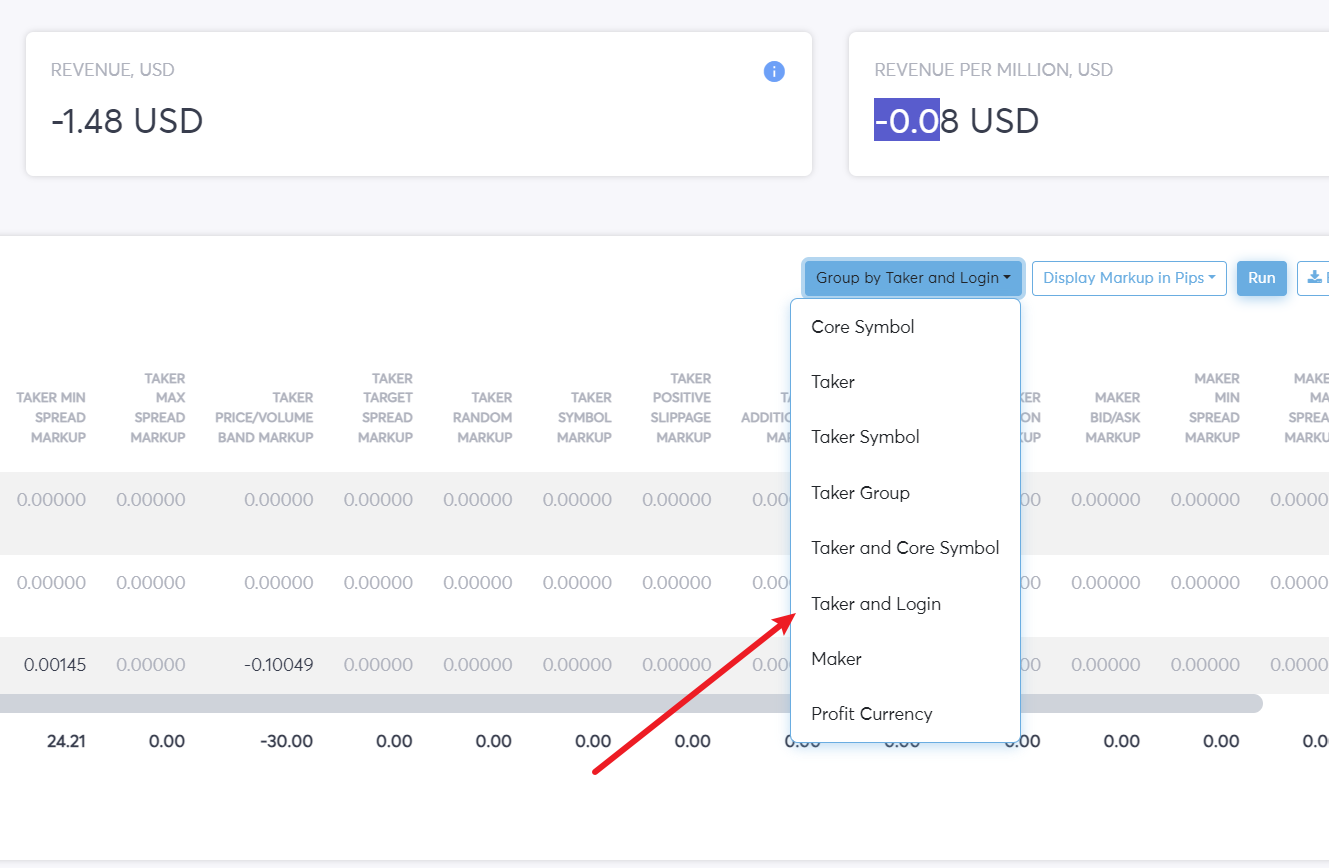Viewport: 1329px width, 868px height.
Task: Sort by Taker Min Spread Markup column header
Action: tap(51, 417)
